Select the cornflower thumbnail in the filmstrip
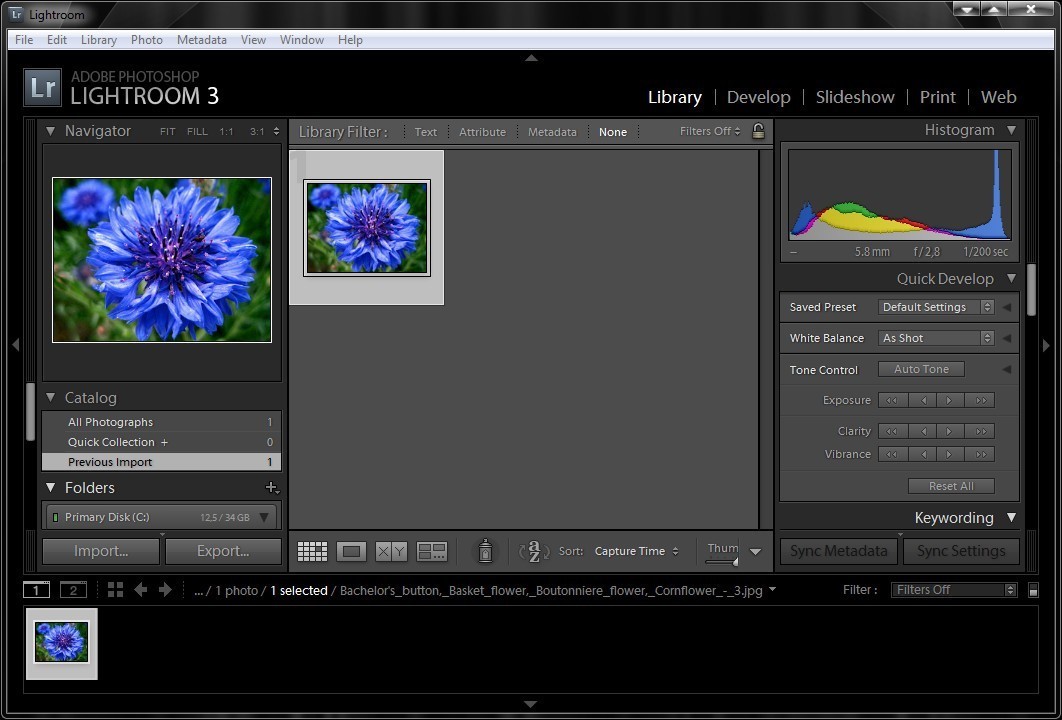Screen dimensions: 1062x720 pos(61,642)
